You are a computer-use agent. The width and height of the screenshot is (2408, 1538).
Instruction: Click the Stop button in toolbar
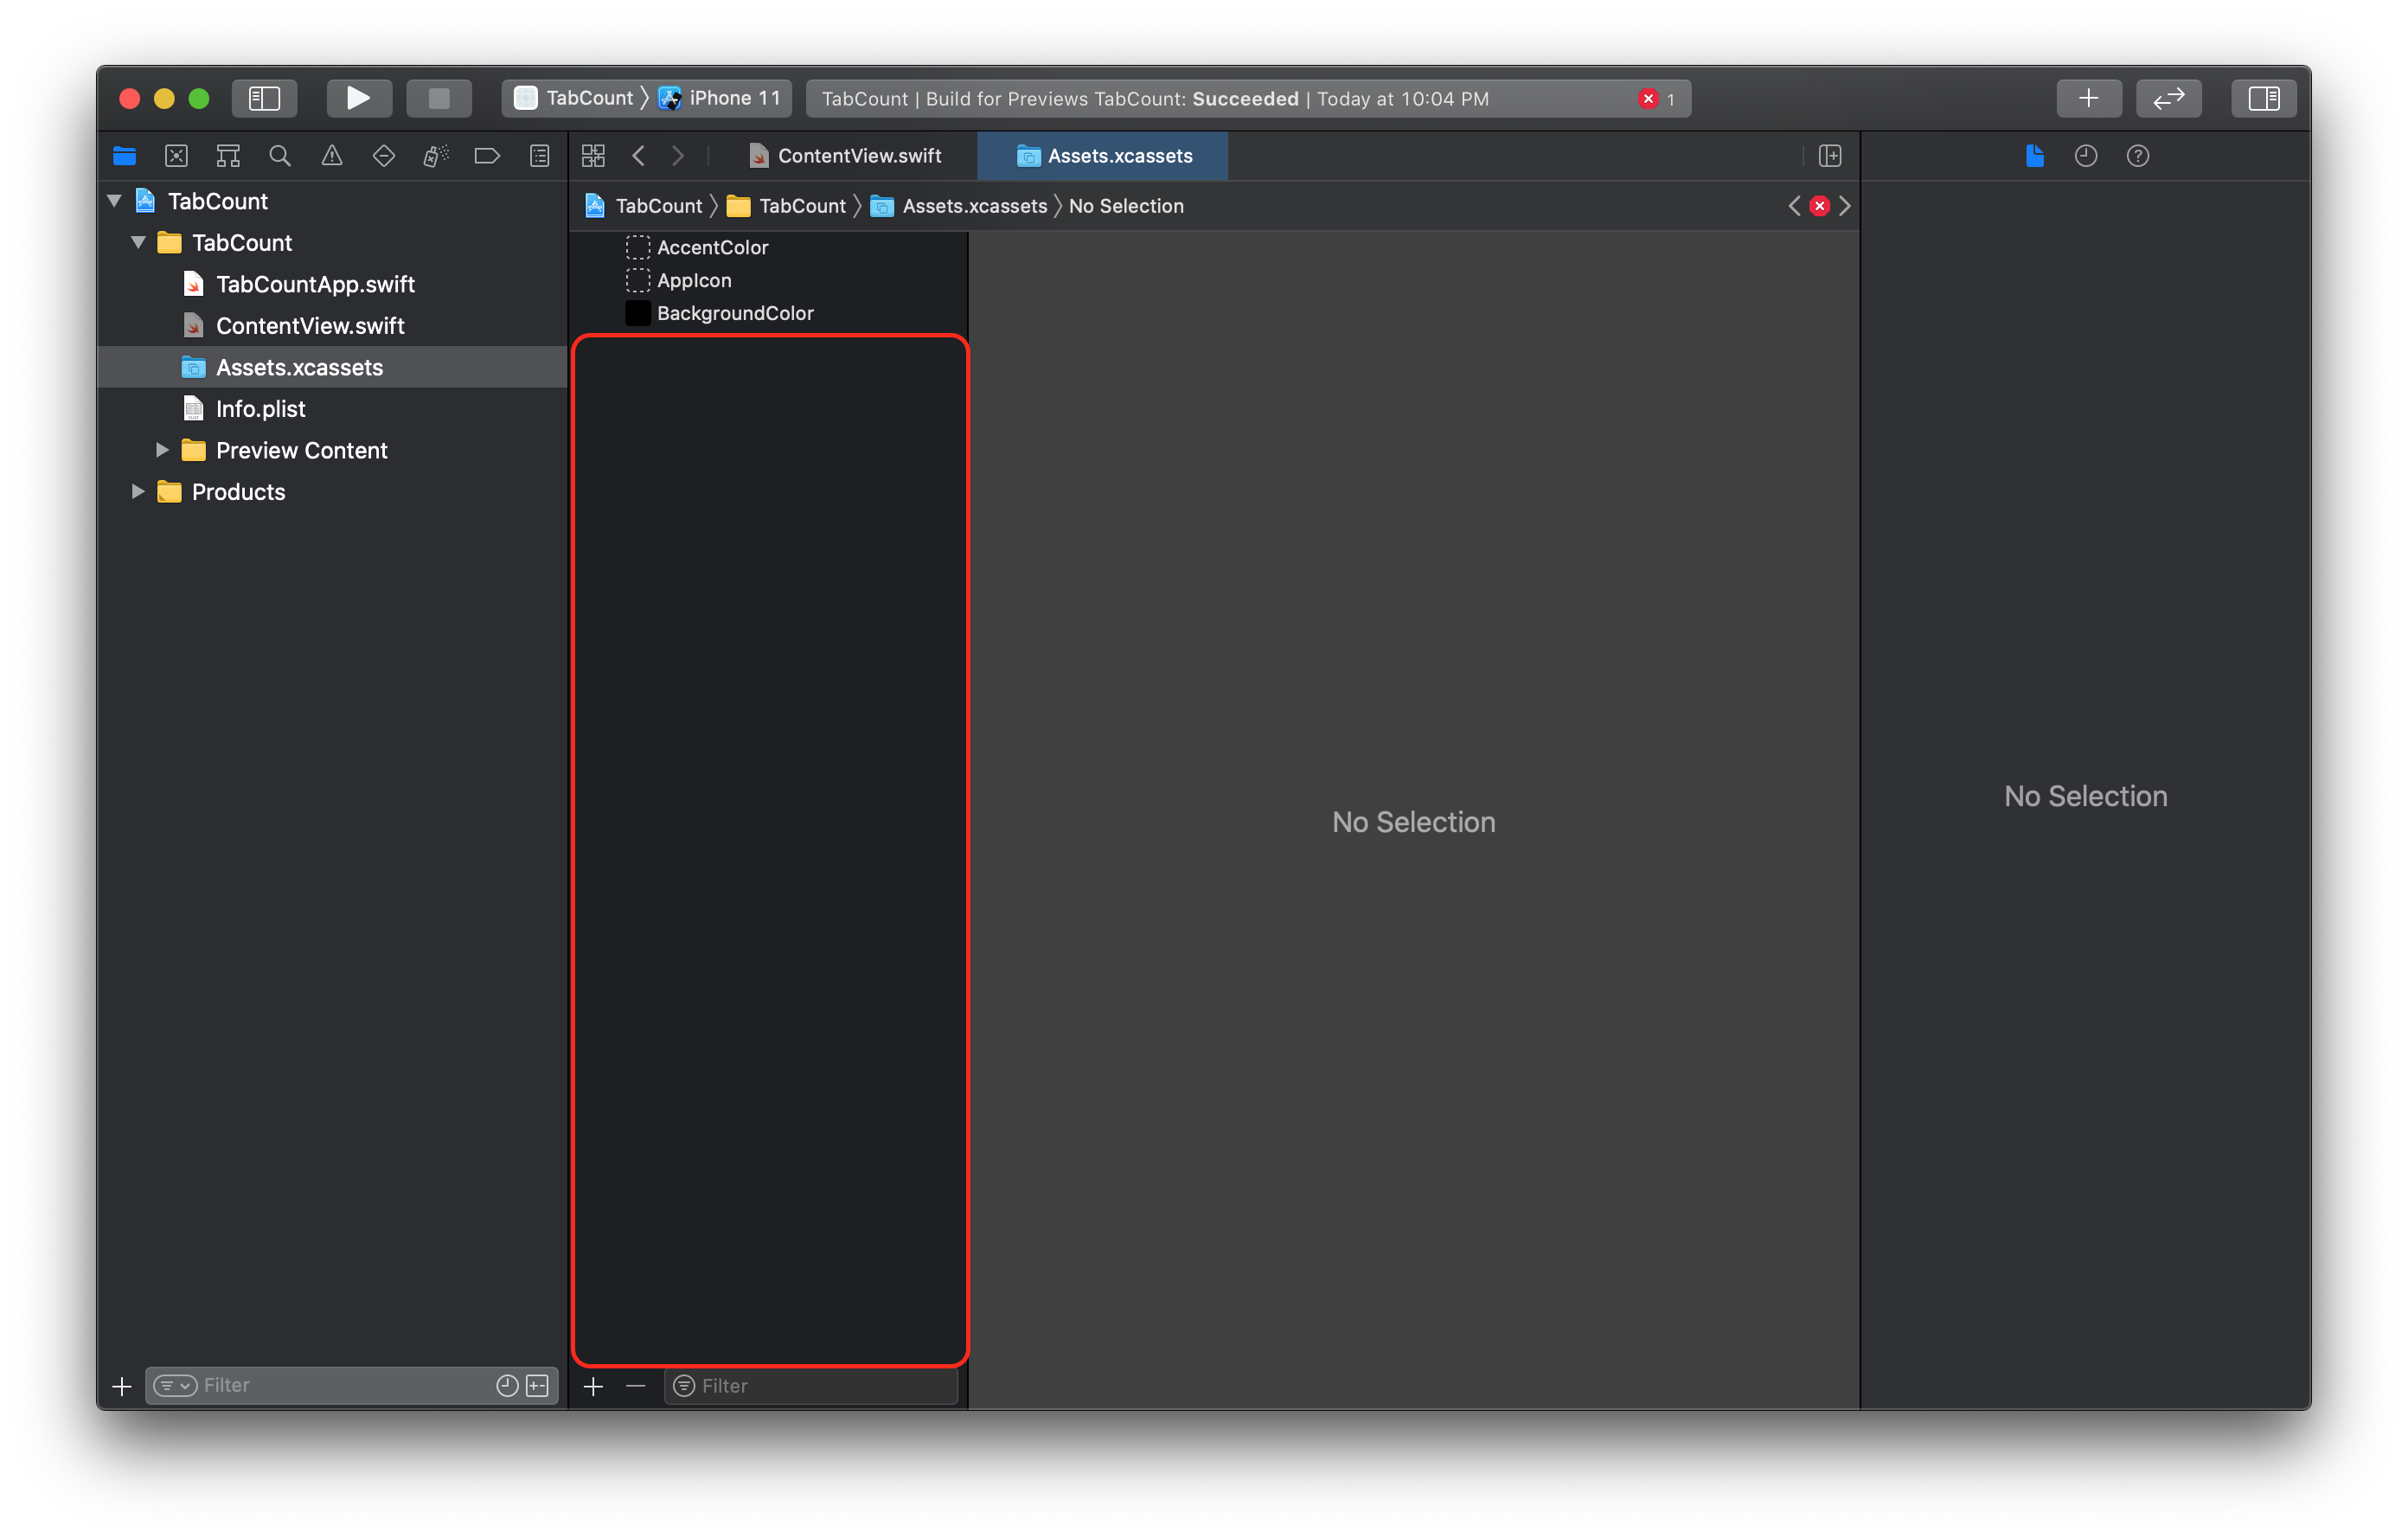pyautogui.click(x=439, y=98)
